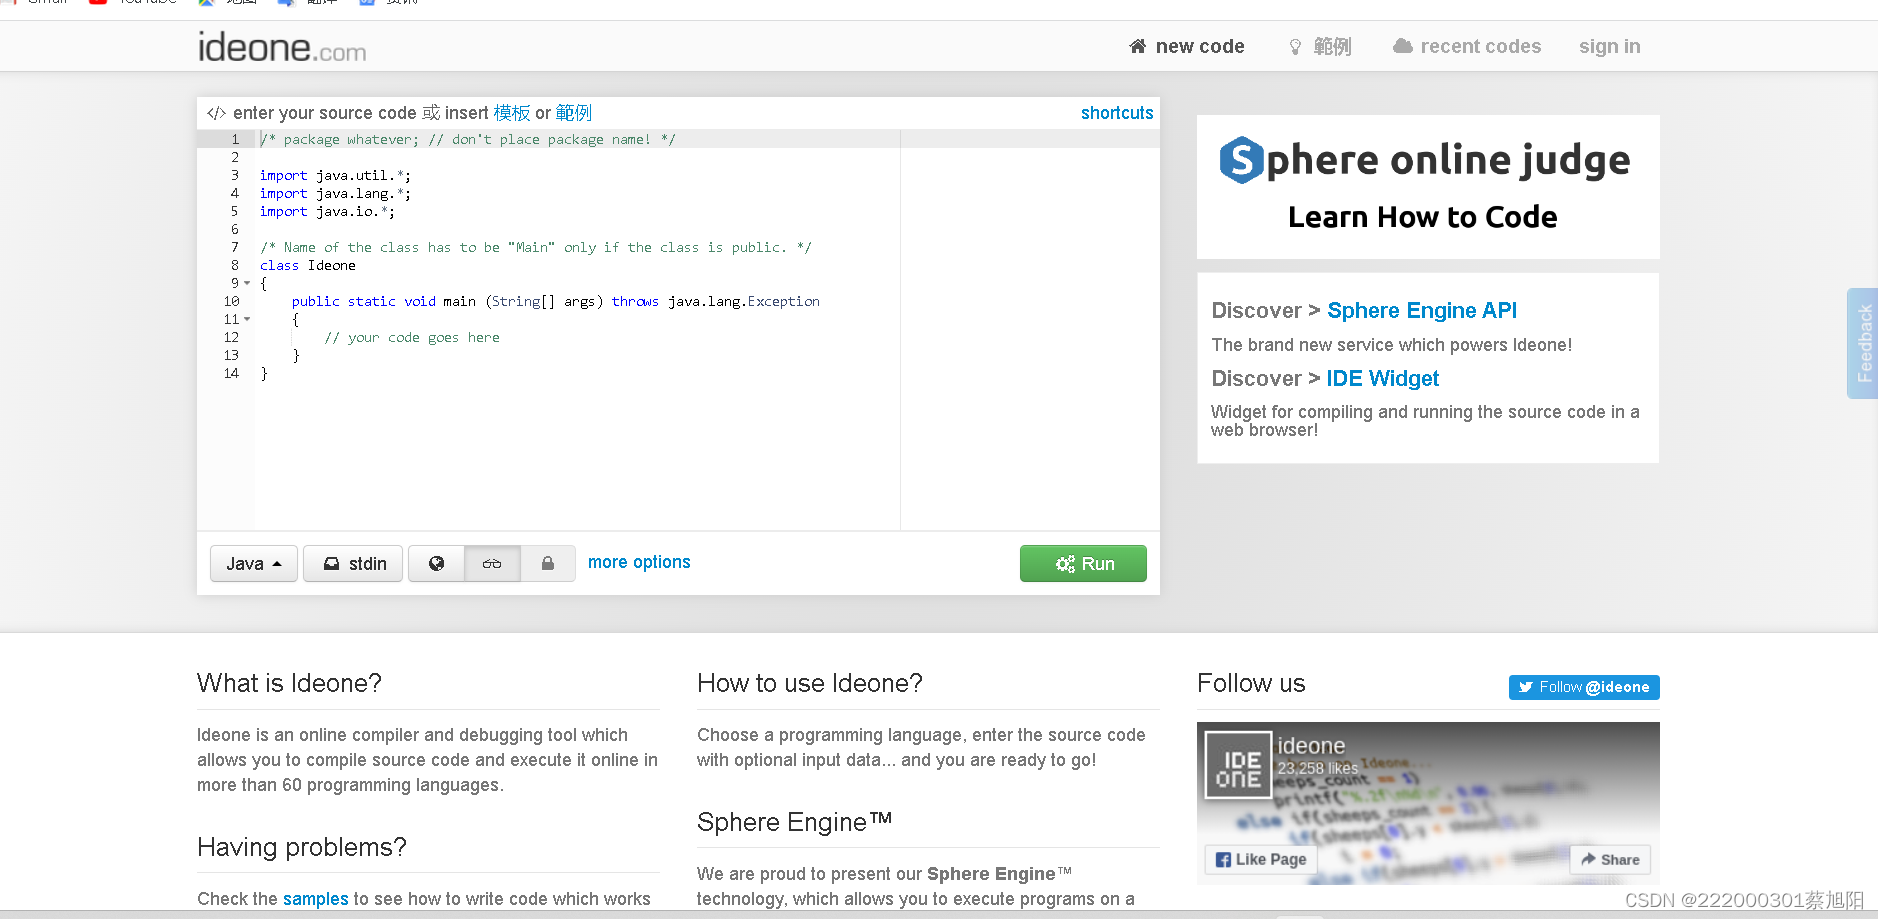The height and width of the screenshot is (919, 1878).
Task: Click the Like Page Facebook button
Action: click(1261, 859)
